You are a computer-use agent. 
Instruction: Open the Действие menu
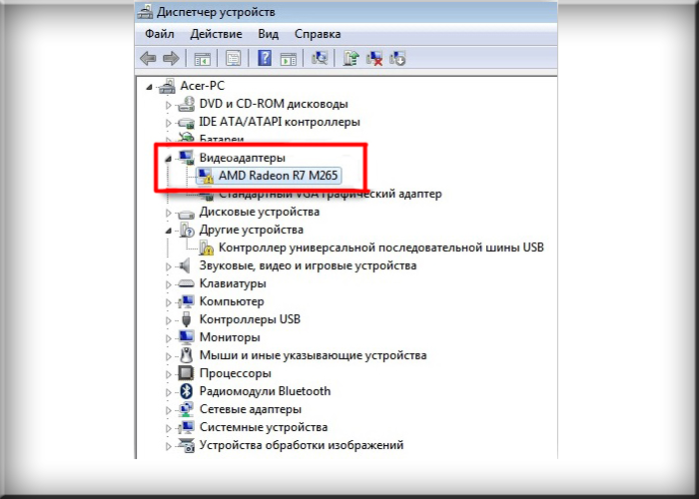216,34
